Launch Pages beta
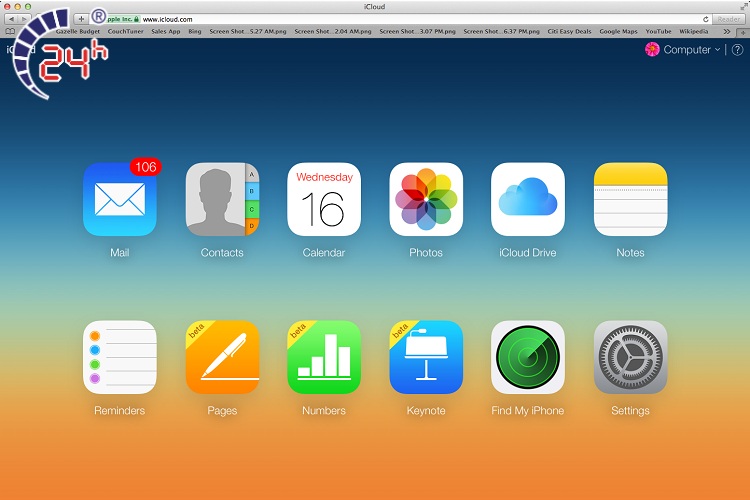Viewport: 750px width, 500px height. click(222, 357)
